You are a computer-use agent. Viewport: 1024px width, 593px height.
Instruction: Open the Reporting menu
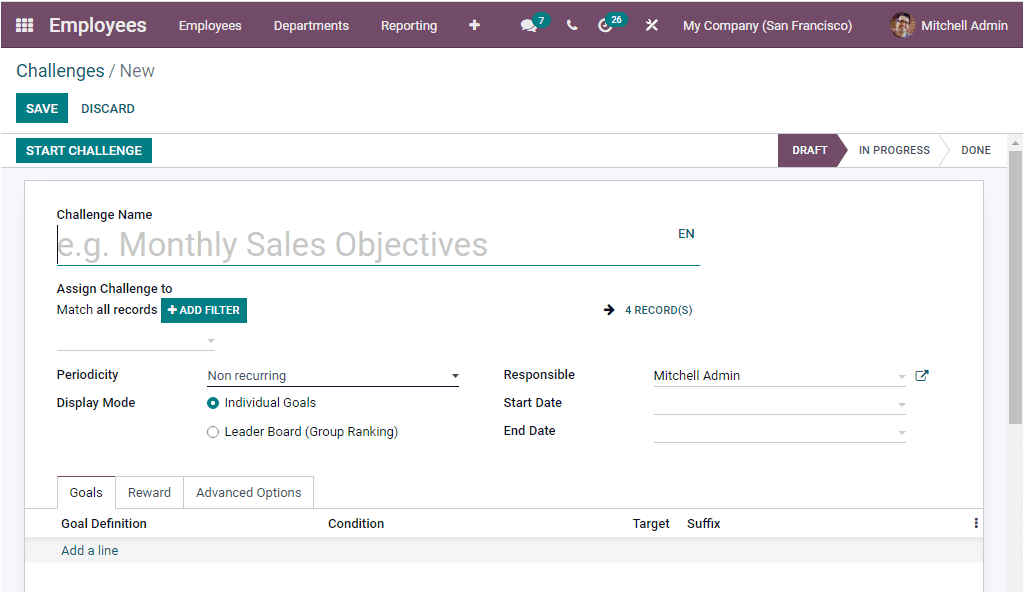click(x=409, y=25)
